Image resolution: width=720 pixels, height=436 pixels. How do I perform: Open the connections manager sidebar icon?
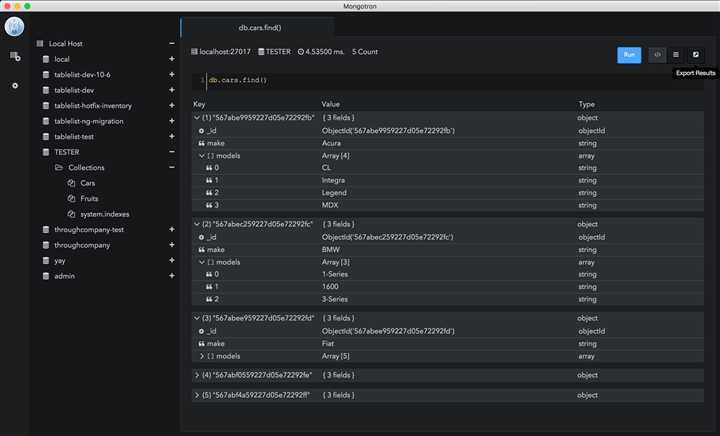coord(15,56)
